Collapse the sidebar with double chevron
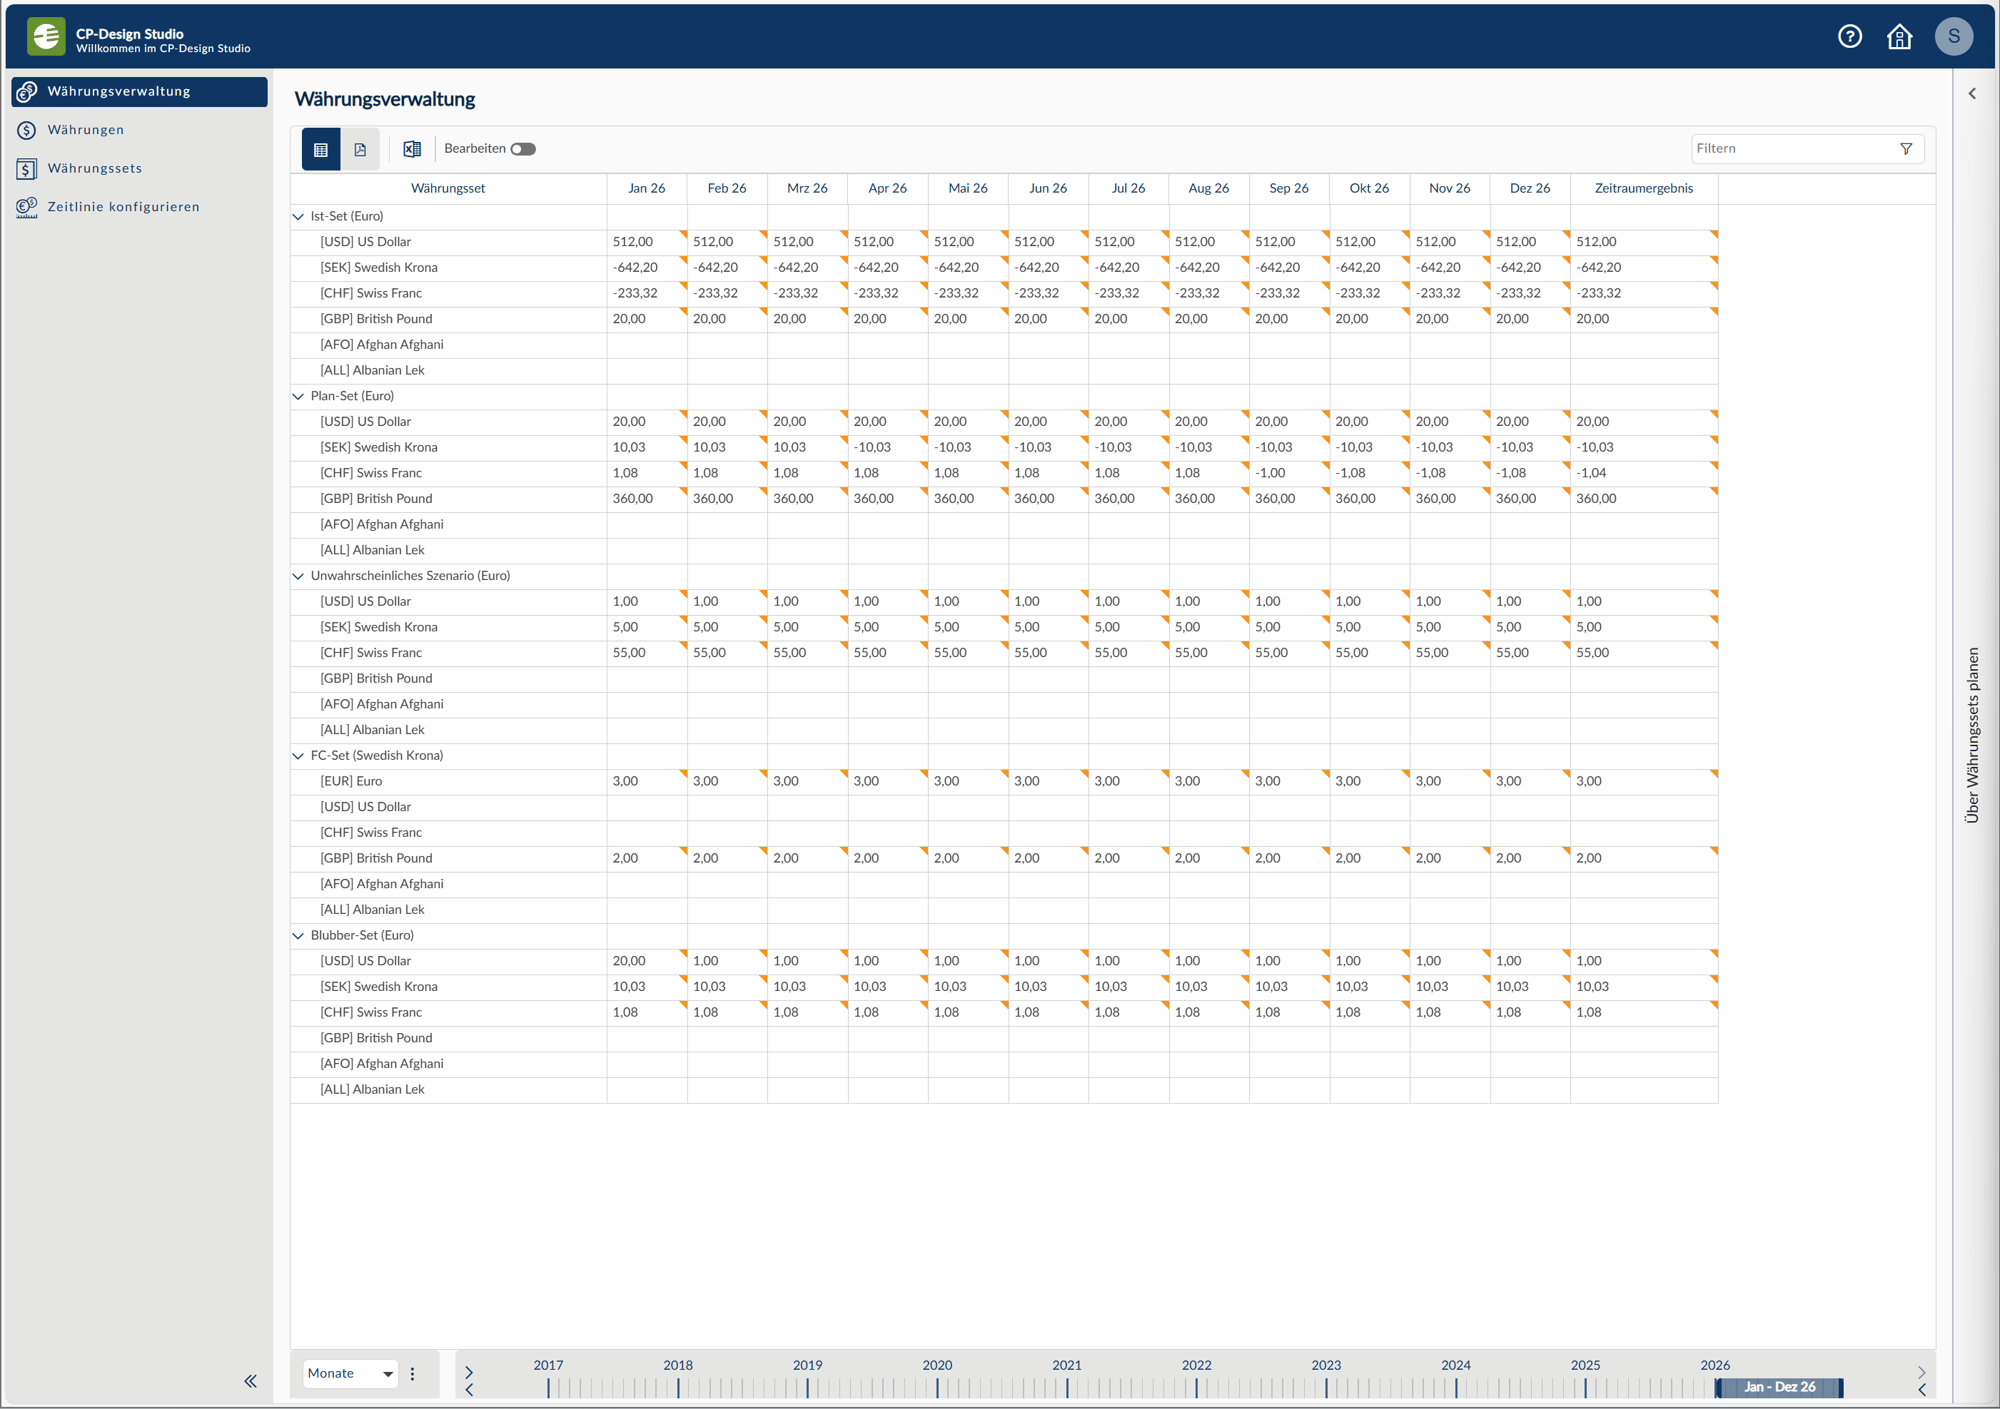The width and height of the screenshot is (2000, 1409). click(250, 1381)
